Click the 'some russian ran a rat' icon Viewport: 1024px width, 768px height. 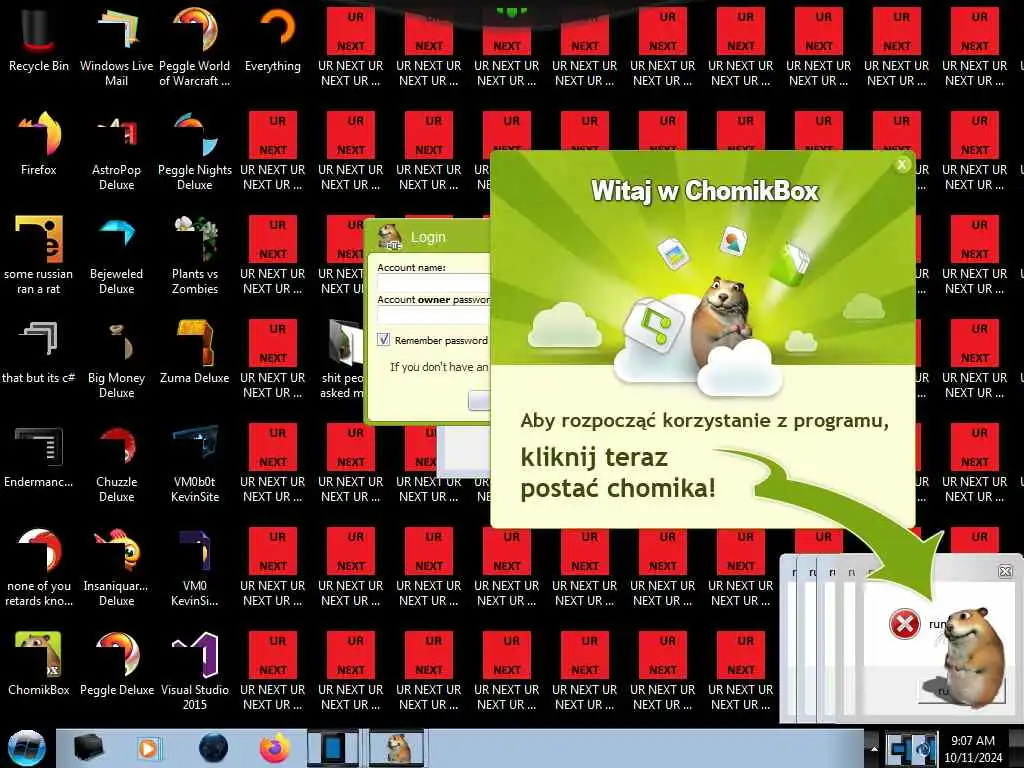39,255
